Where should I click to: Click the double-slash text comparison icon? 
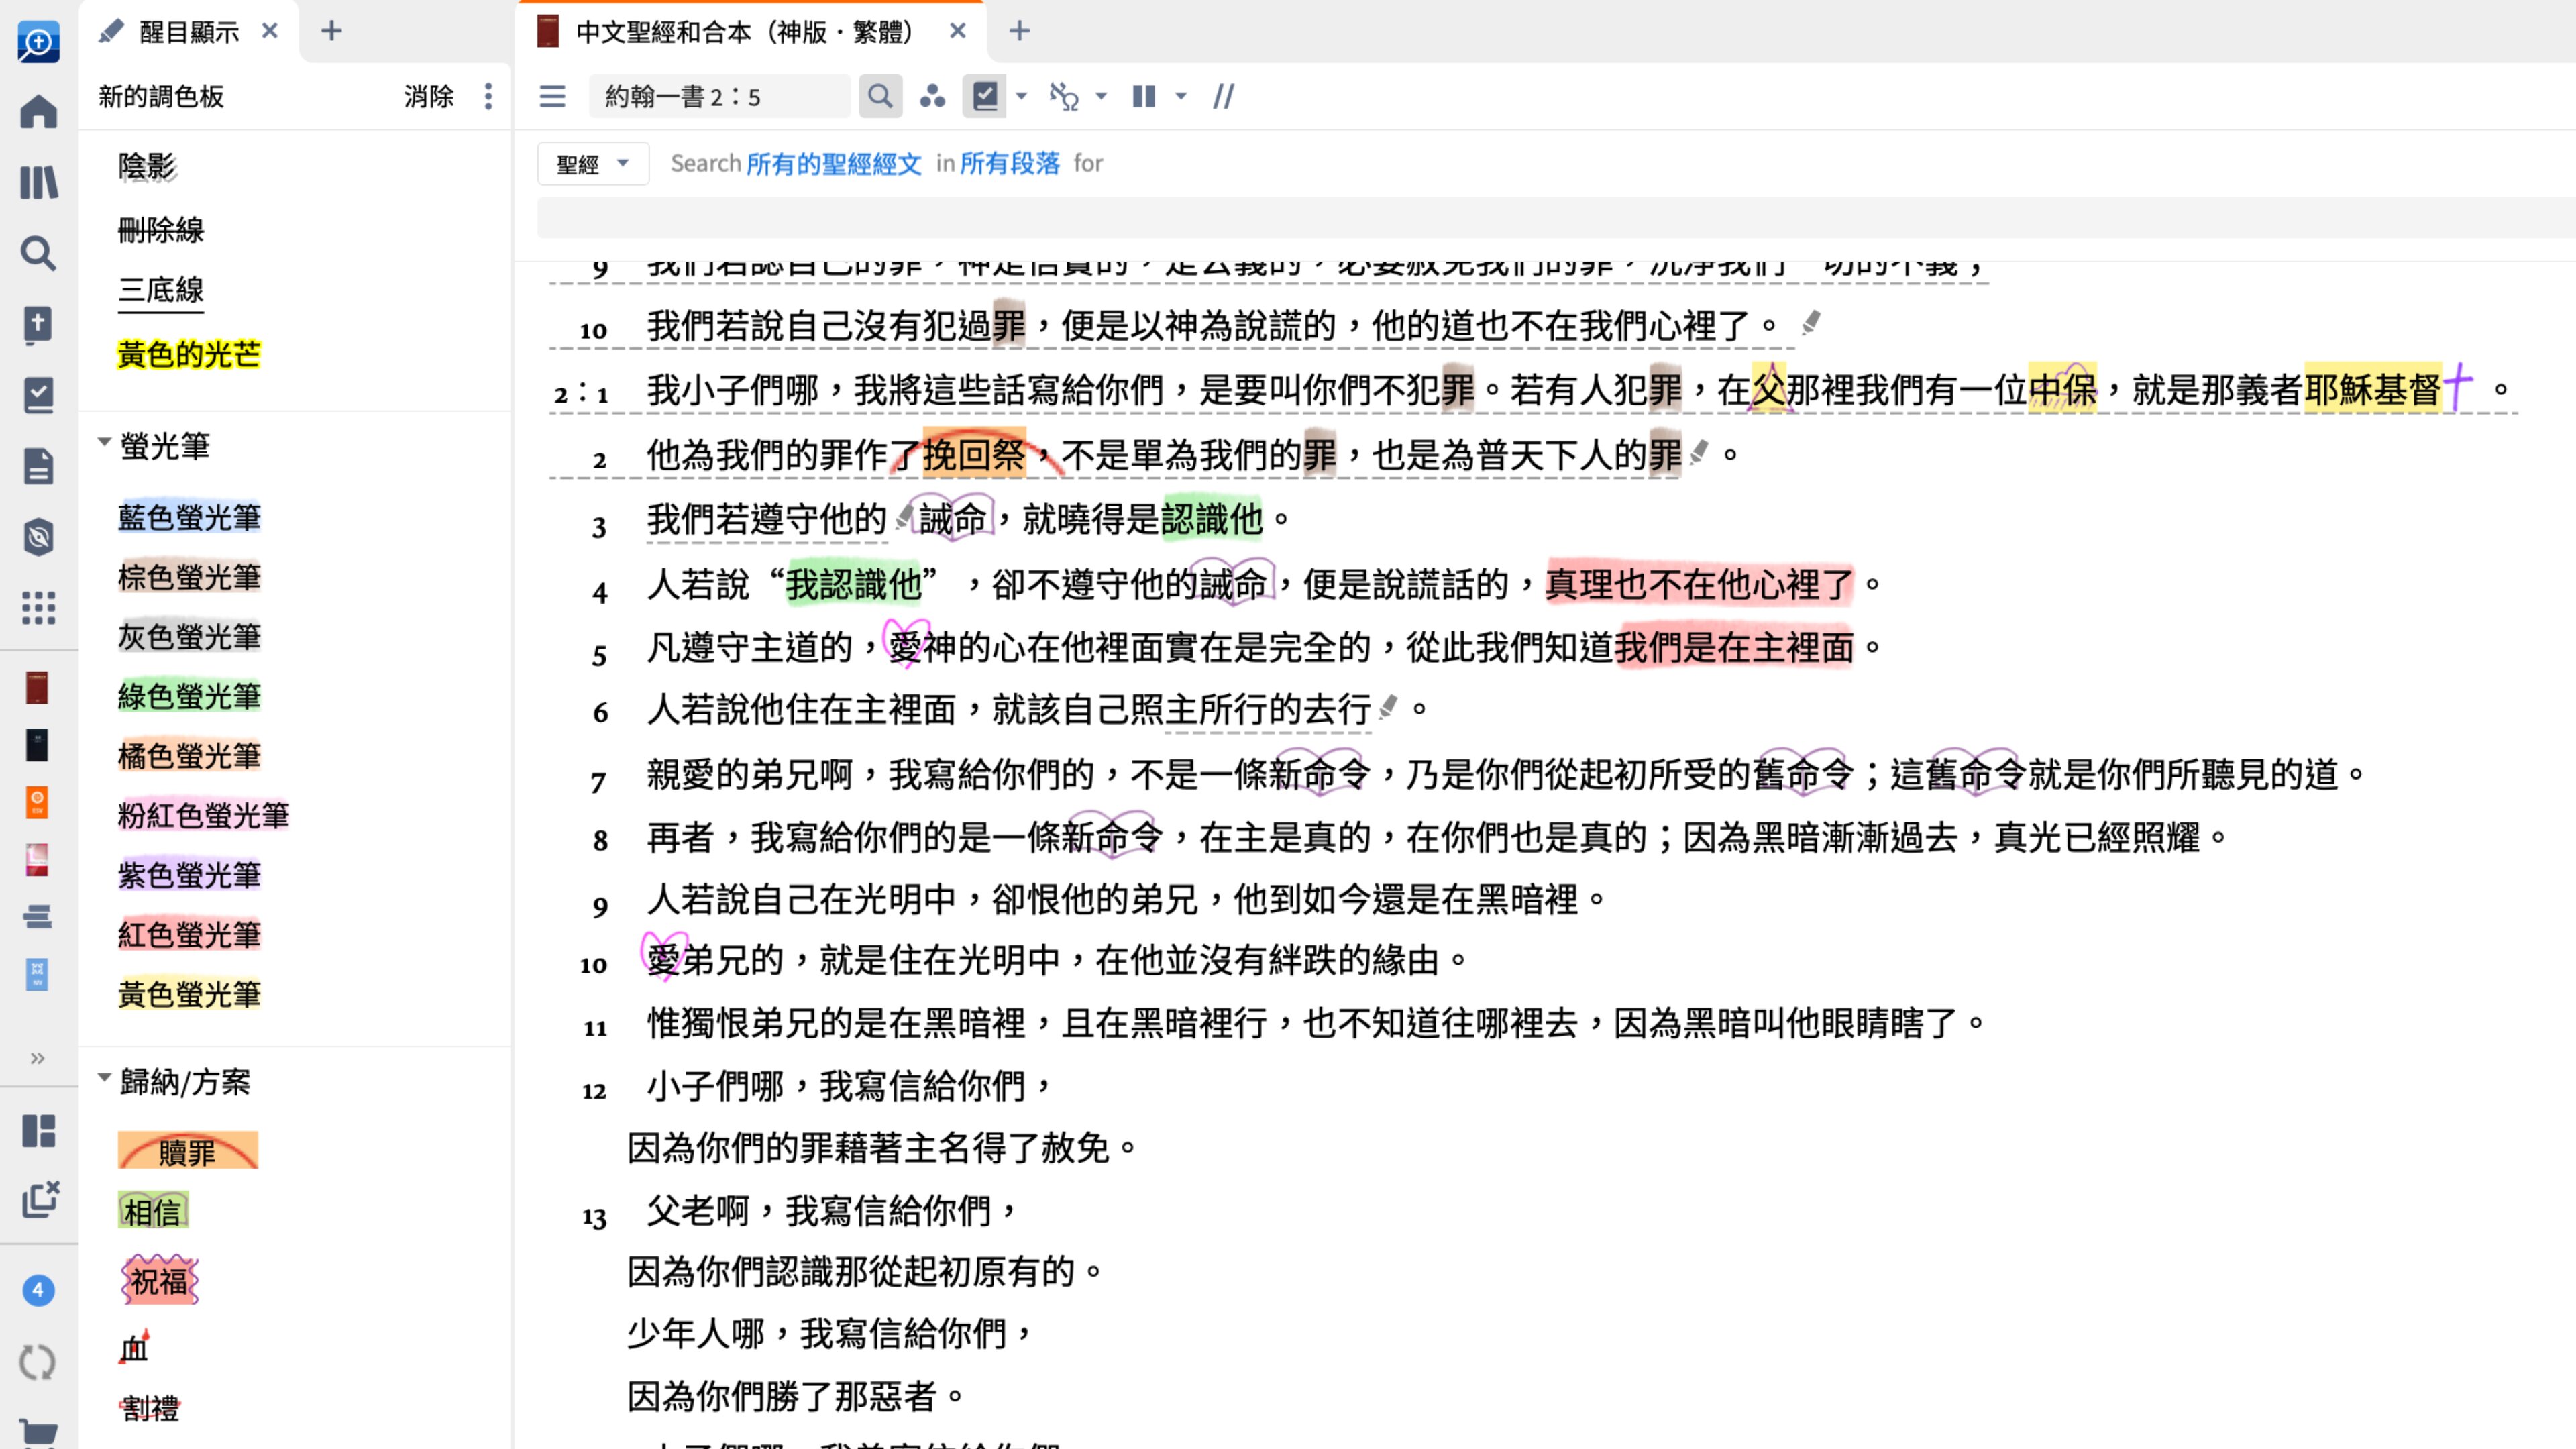1224,96
